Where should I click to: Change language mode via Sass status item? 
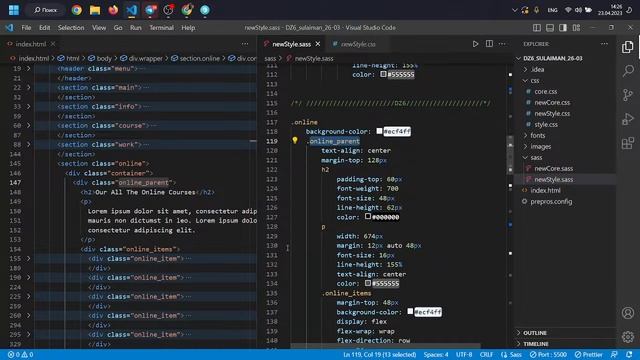(511, 355)
